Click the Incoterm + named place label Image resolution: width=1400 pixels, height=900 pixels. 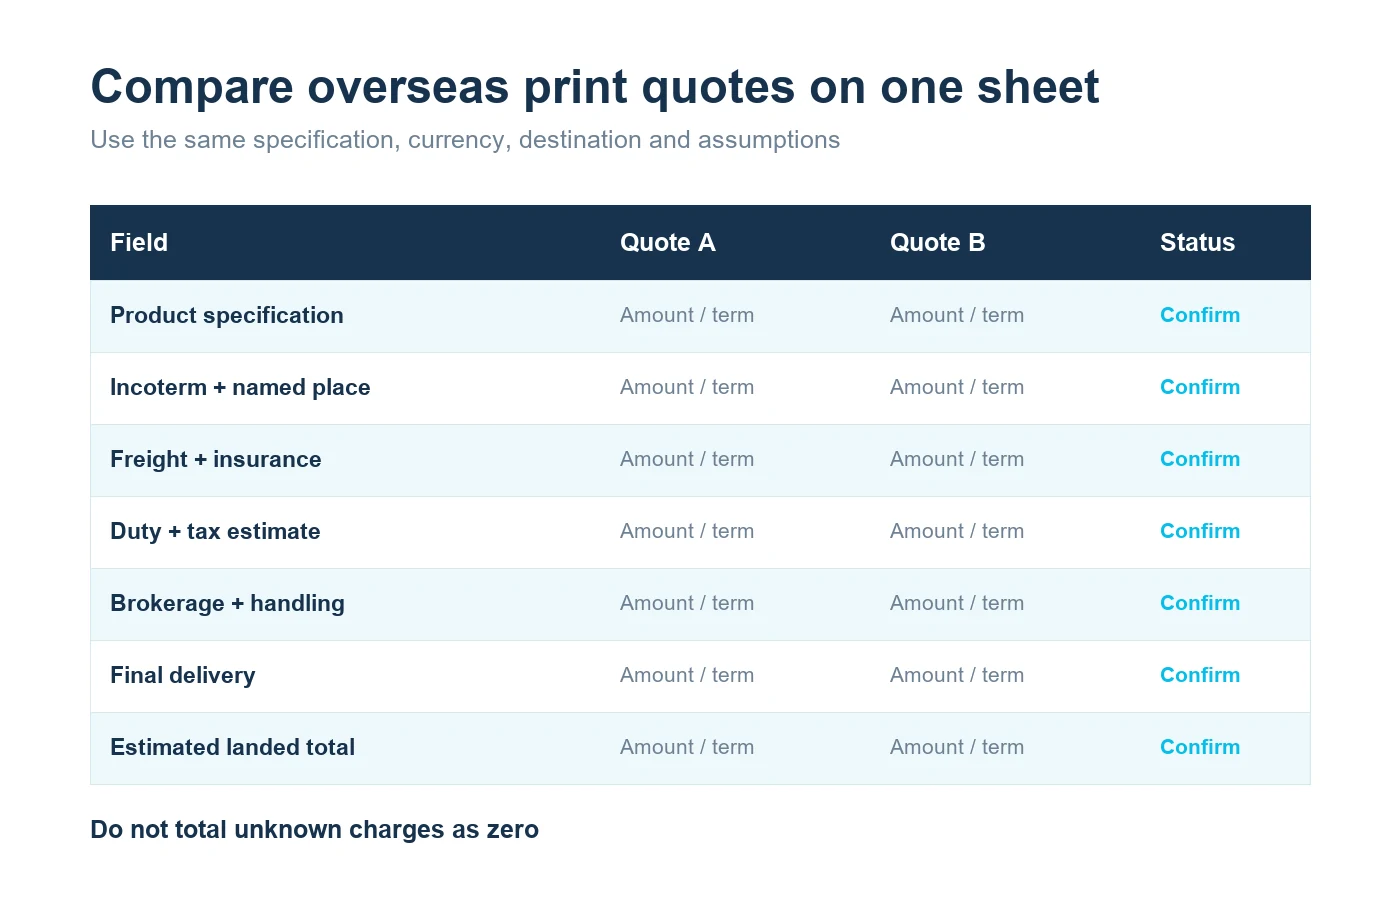pyautogui.click(x=240, y=387)
